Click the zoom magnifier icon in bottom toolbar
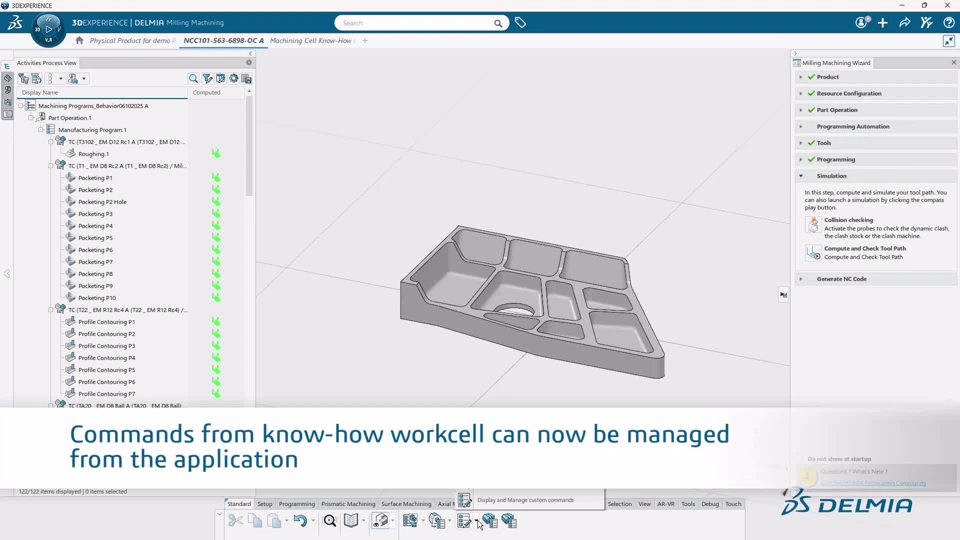Screen dimensions: 960x540 click(330, 521)
